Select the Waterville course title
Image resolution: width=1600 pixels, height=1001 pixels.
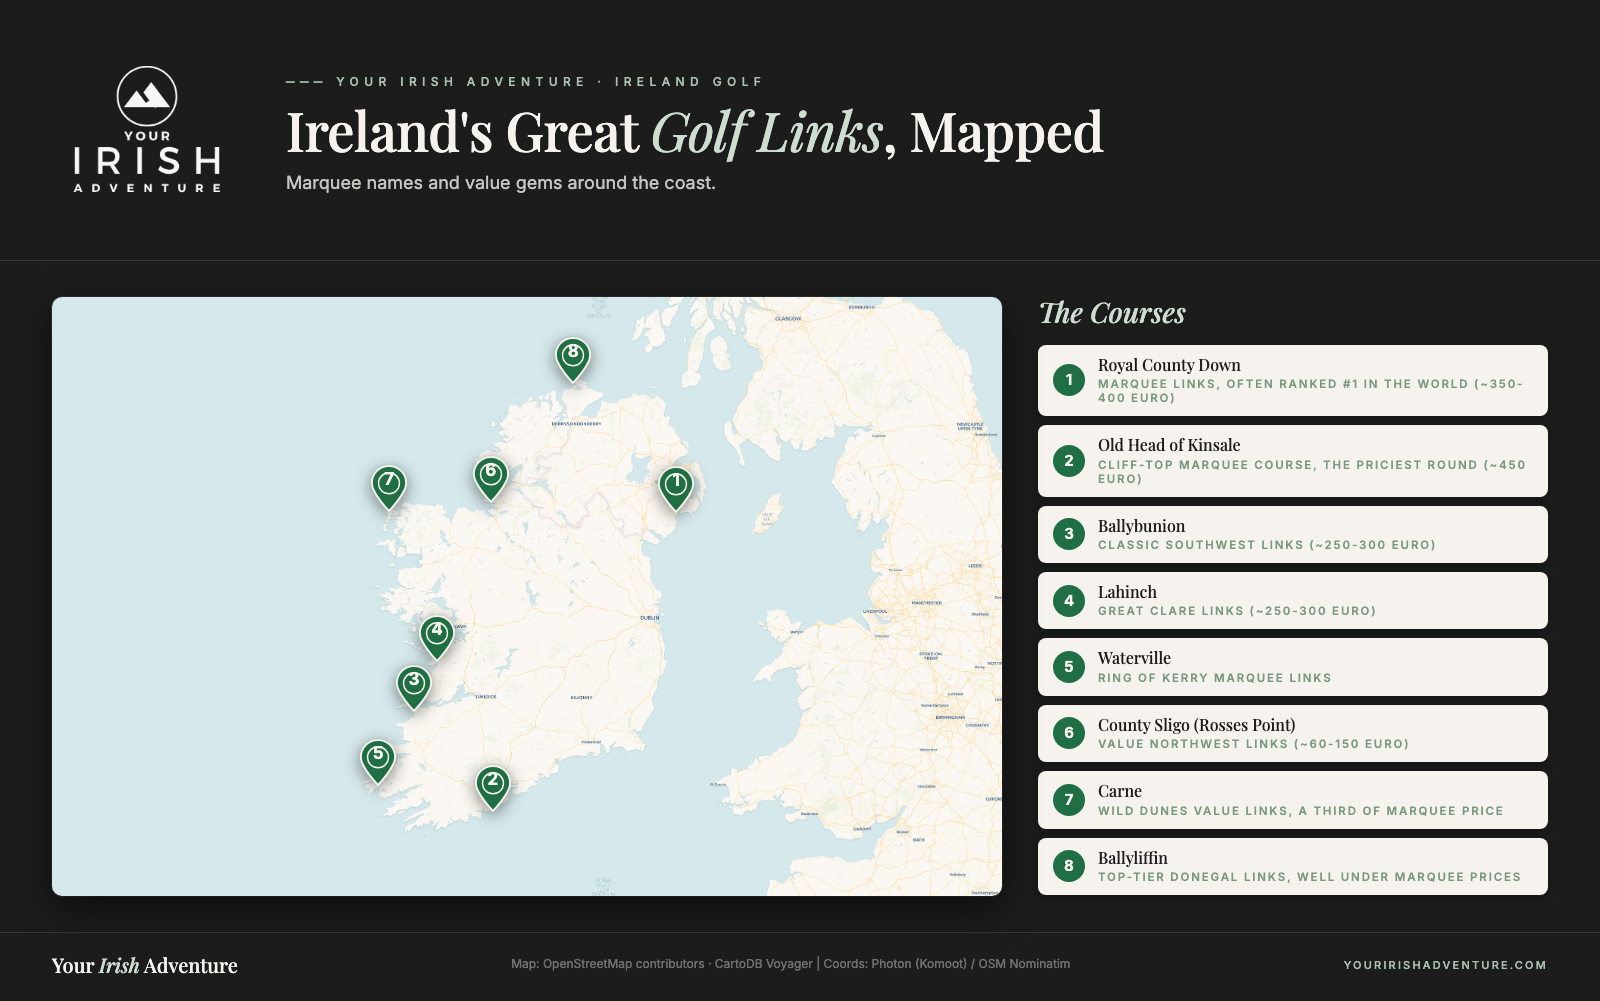(x=1134, y=658)
